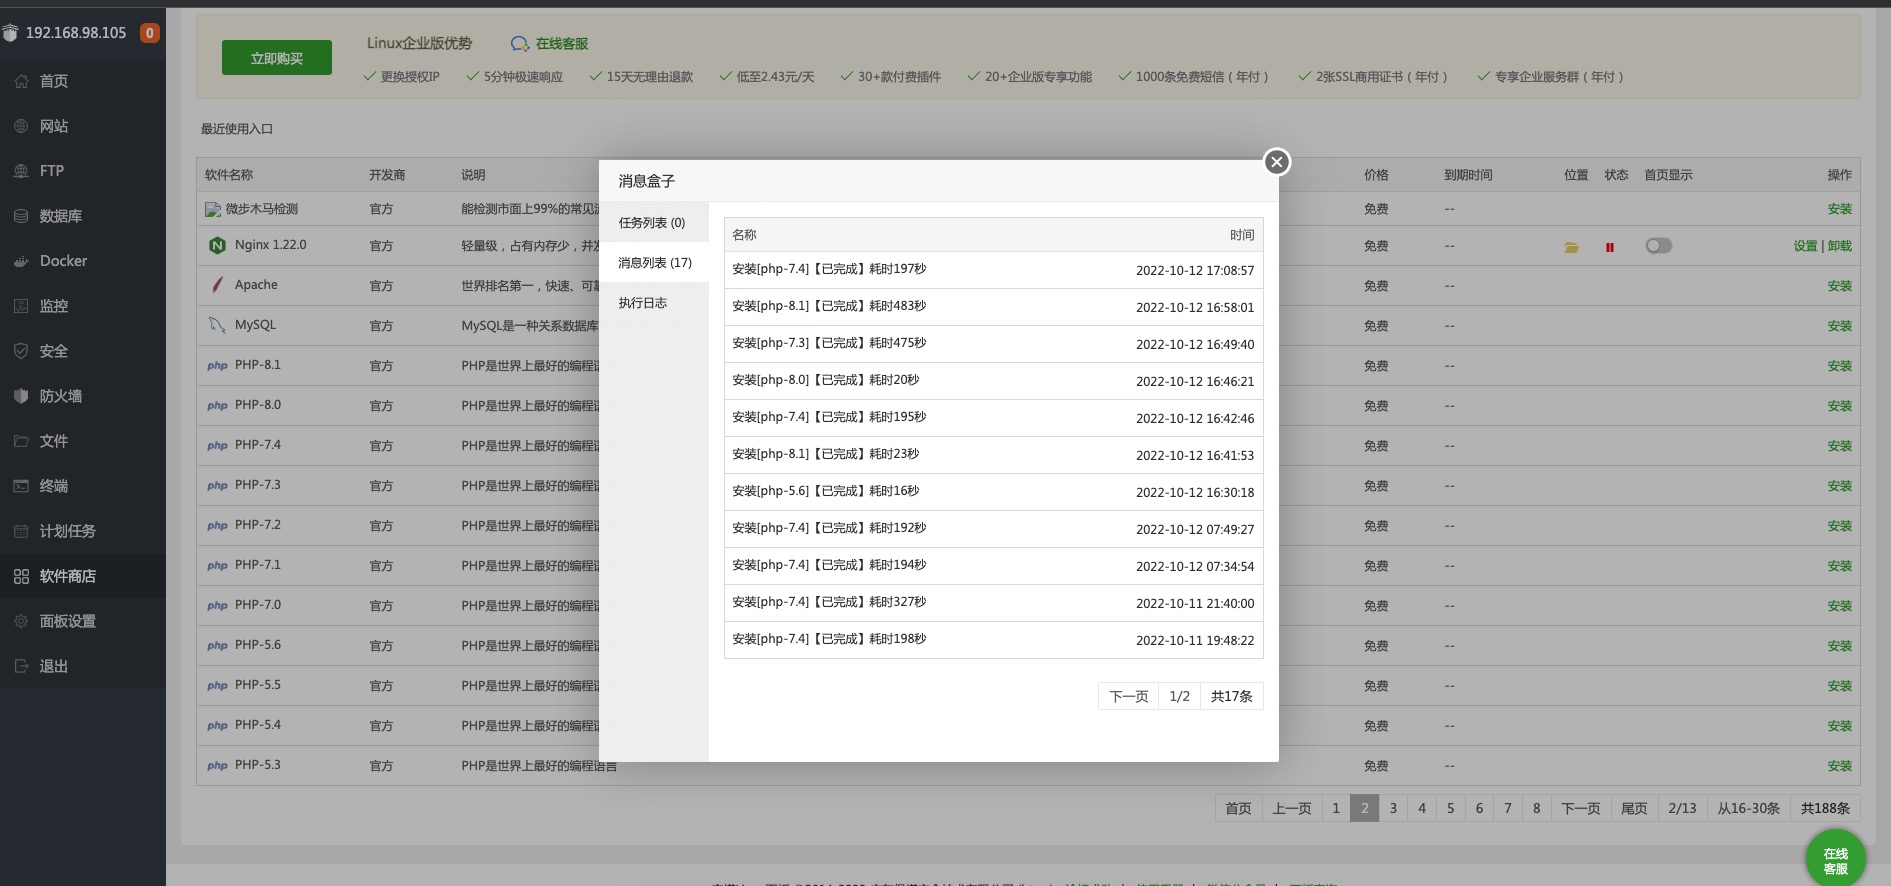Click Nginx red status icon

[1610, 247]
